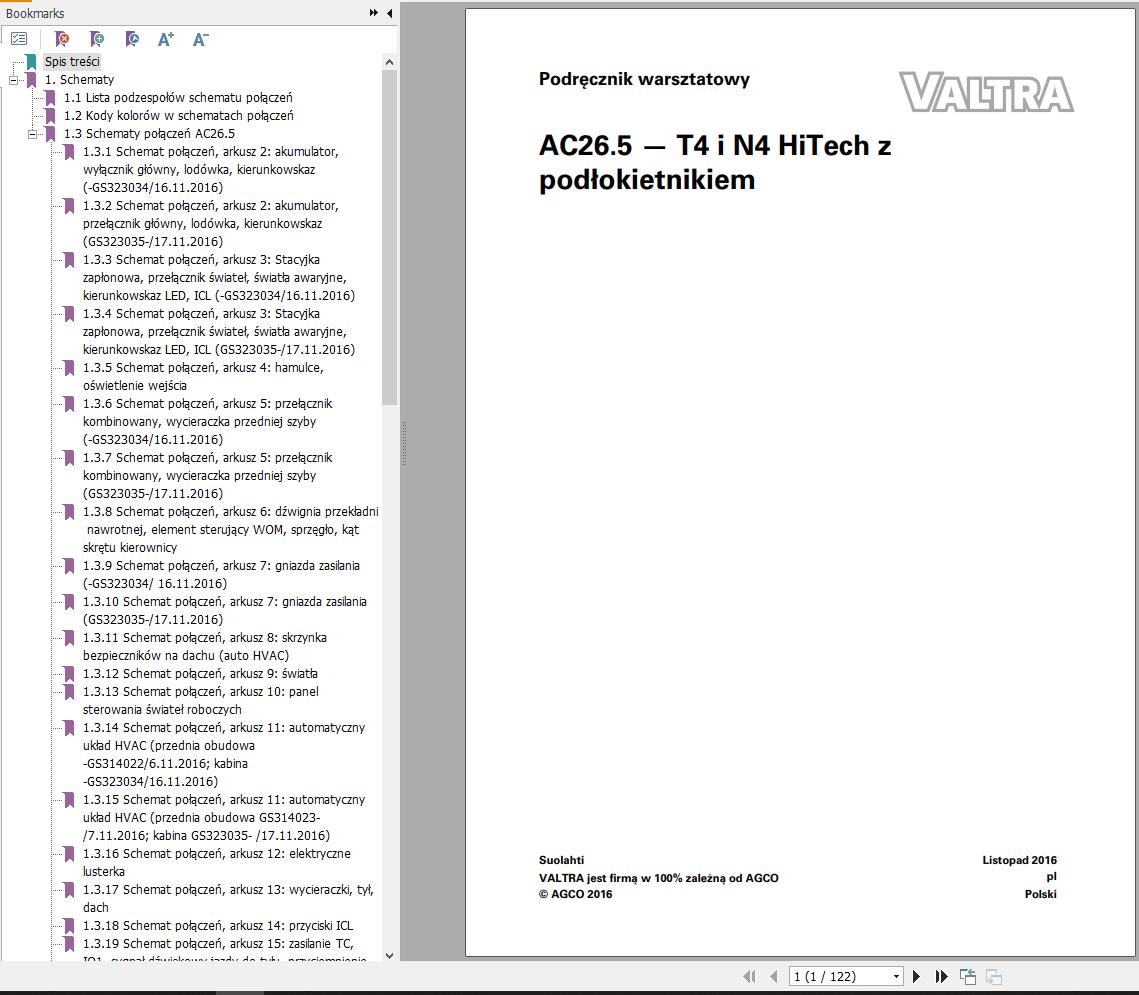Click the 'Listopad 2016' text on page
The width and height of the screenshot is (1139, 995).
coord(1019,860)
